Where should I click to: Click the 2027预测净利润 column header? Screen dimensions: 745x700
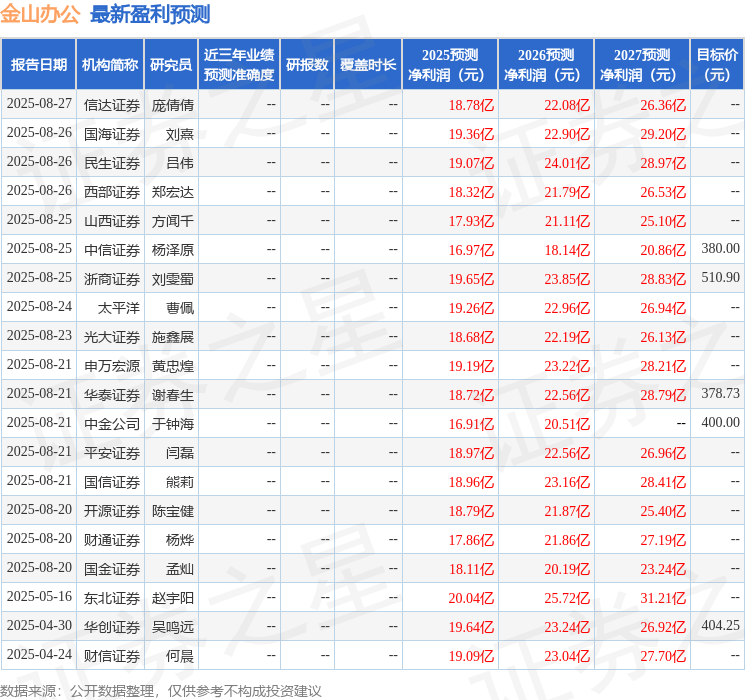pos(642,65)
